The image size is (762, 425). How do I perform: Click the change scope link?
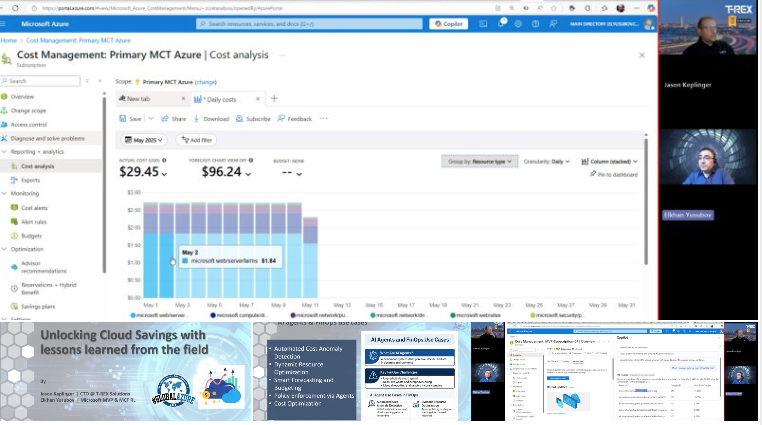[x=206, y=82]
